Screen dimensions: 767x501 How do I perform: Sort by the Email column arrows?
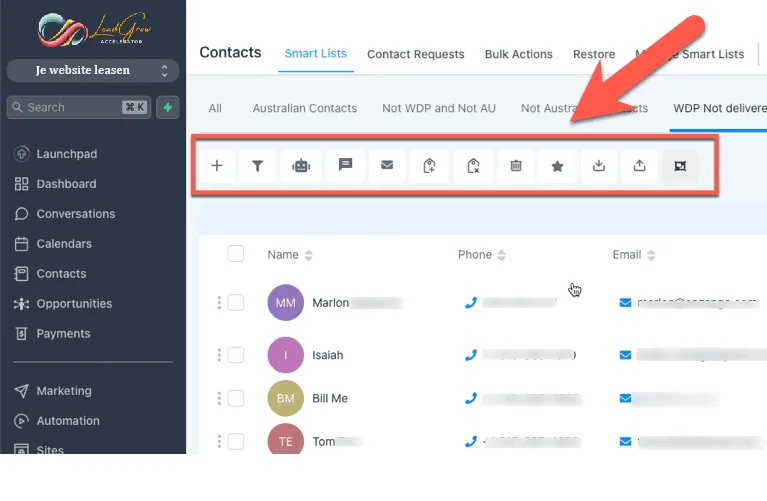point(651,255)
